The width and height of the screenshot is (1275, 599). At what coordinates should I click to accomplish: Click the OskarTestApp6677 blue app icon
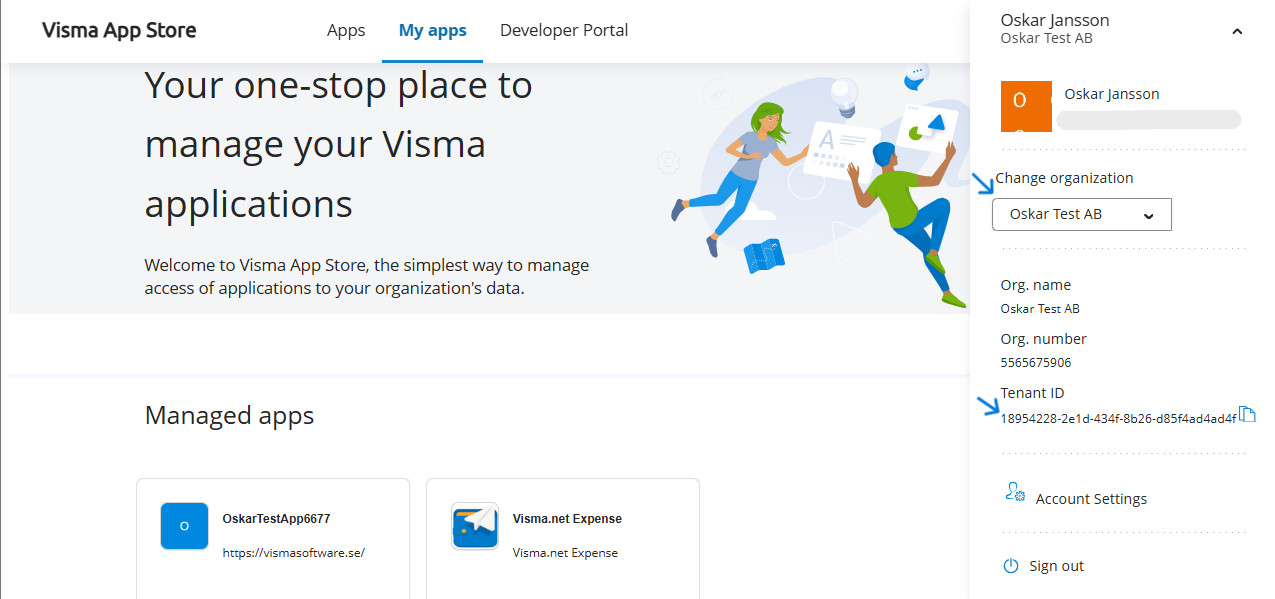(184, 525)
